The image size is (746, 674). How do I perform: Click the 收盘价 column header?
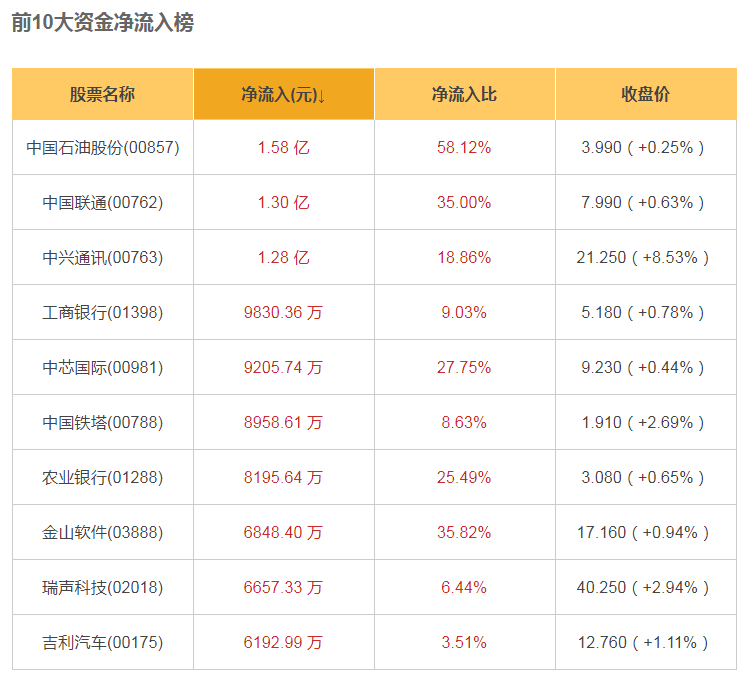(645, 95)
